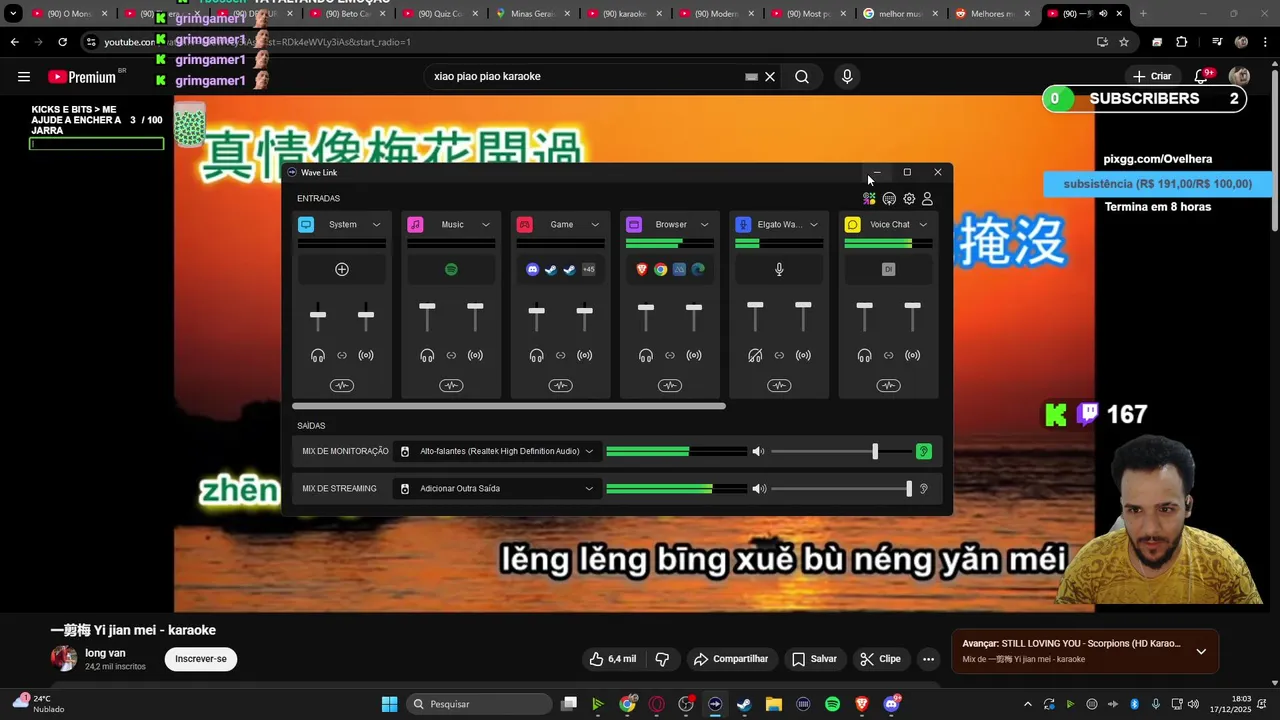The height and width of the screenshot is (720, 1280).
Task: Link the Browser channel faders
Action: tap(670, 355)
